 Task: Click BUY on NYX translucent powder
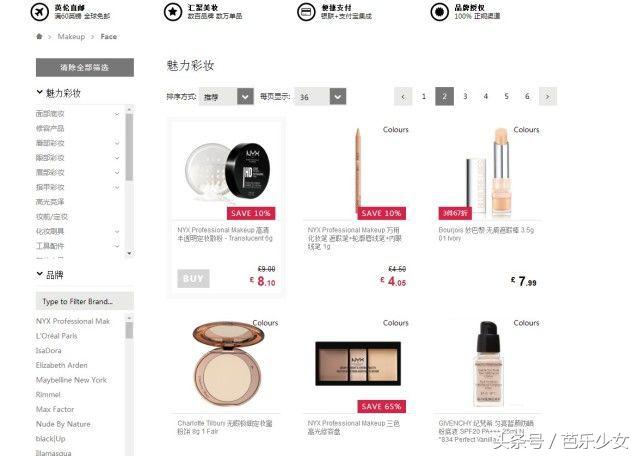[193, 278]
